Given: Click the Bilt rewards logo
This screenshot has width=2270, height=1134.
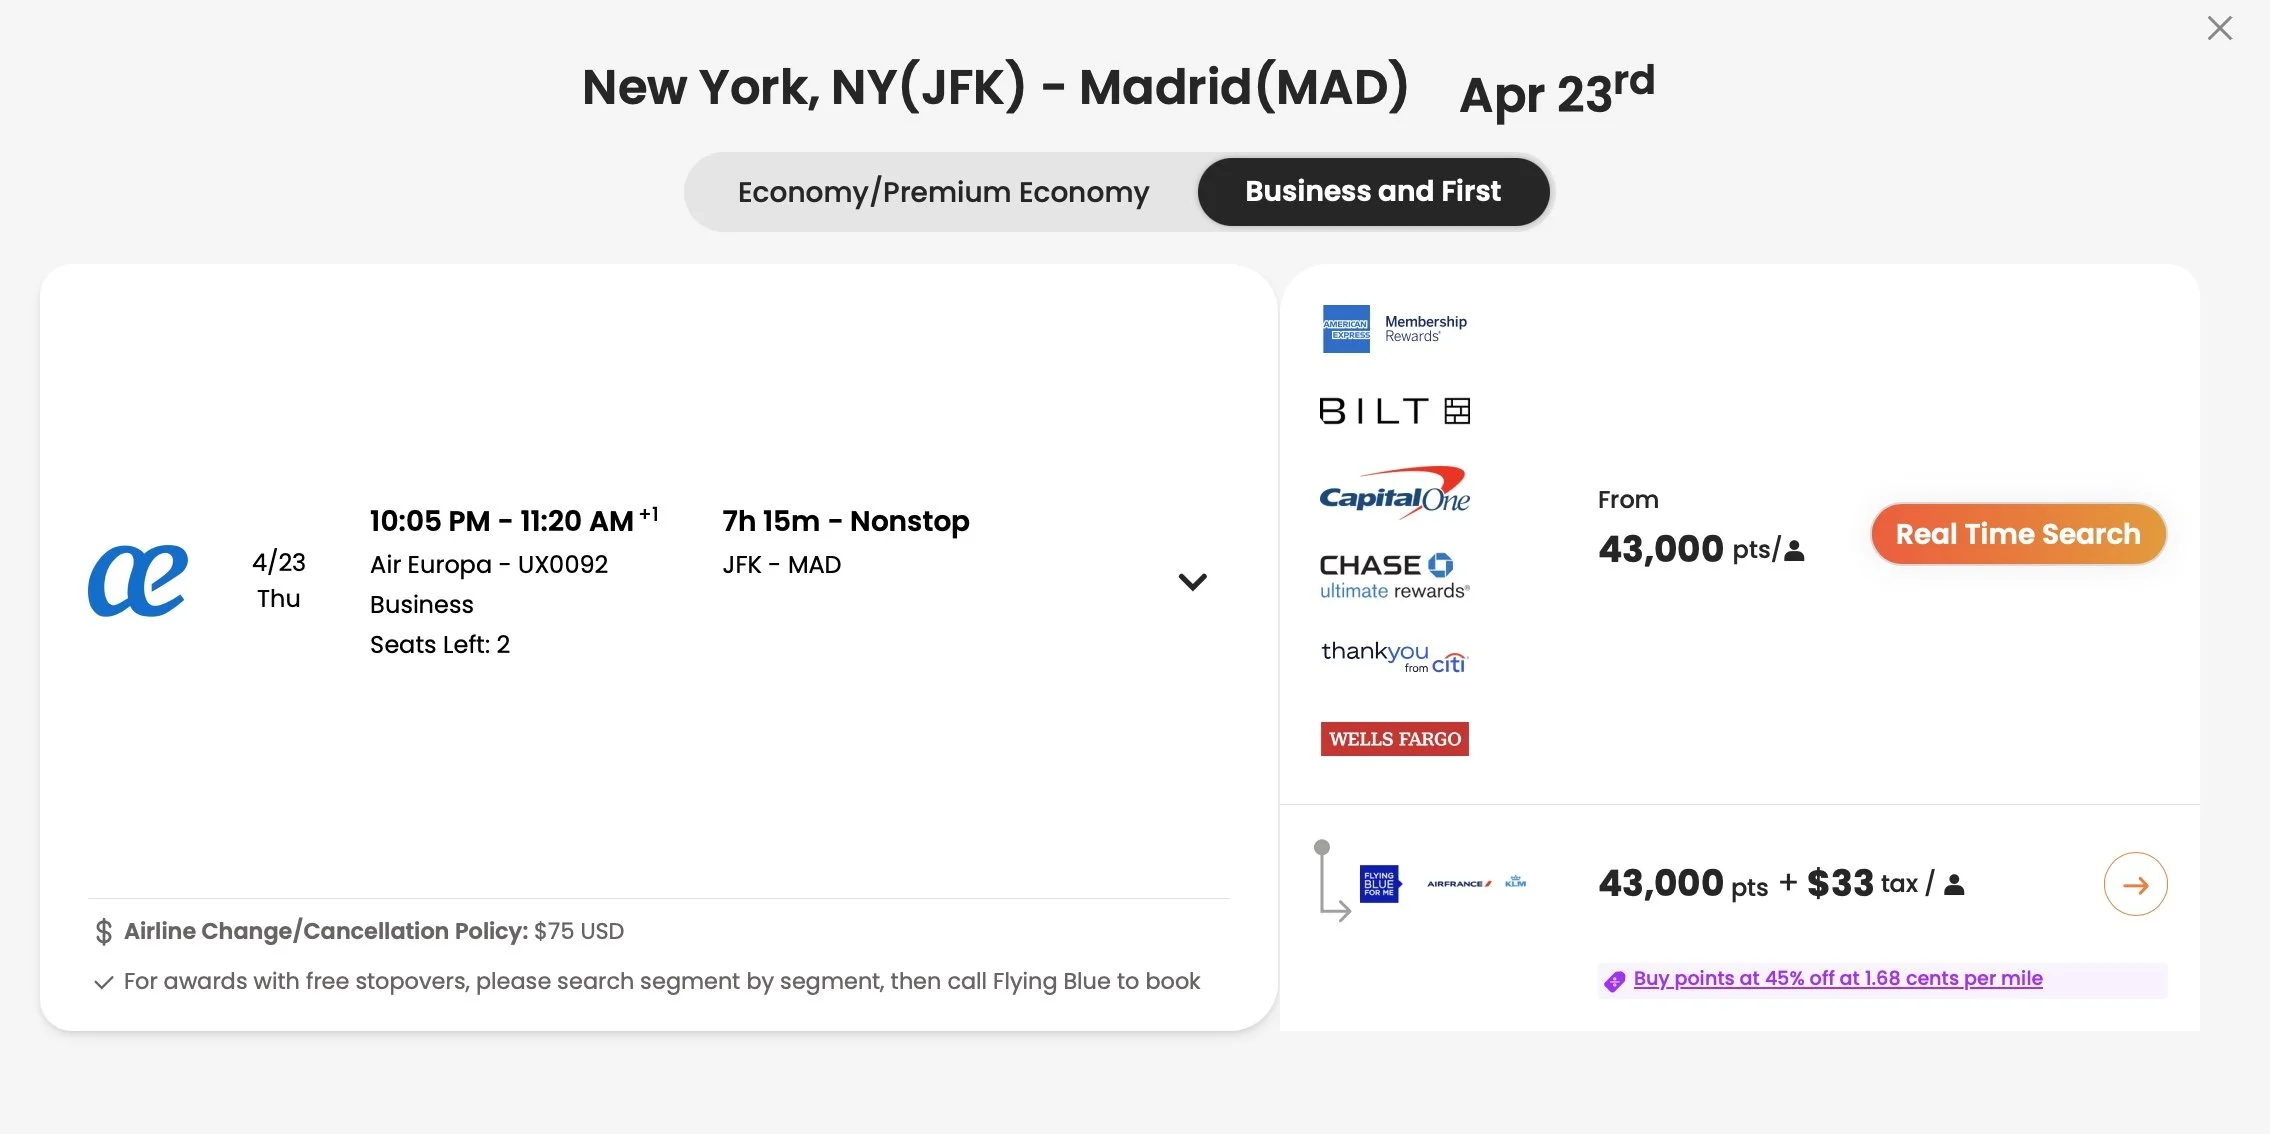Looking at the screenshot, I should click(x=1394, y=411).
